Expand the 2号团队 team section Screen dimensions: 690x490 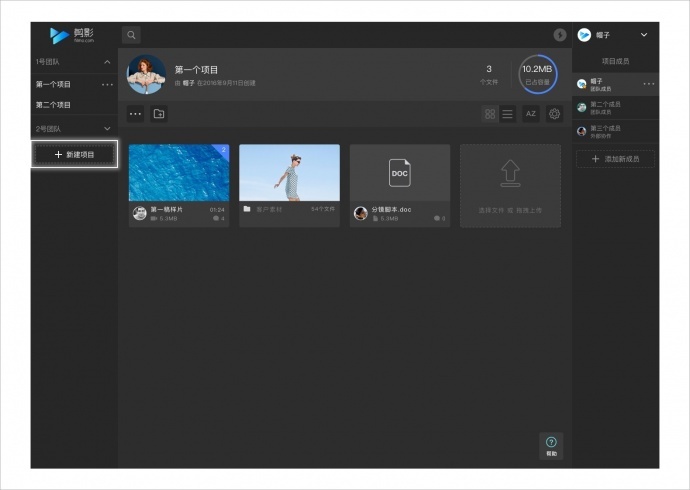tap(107, 129)
